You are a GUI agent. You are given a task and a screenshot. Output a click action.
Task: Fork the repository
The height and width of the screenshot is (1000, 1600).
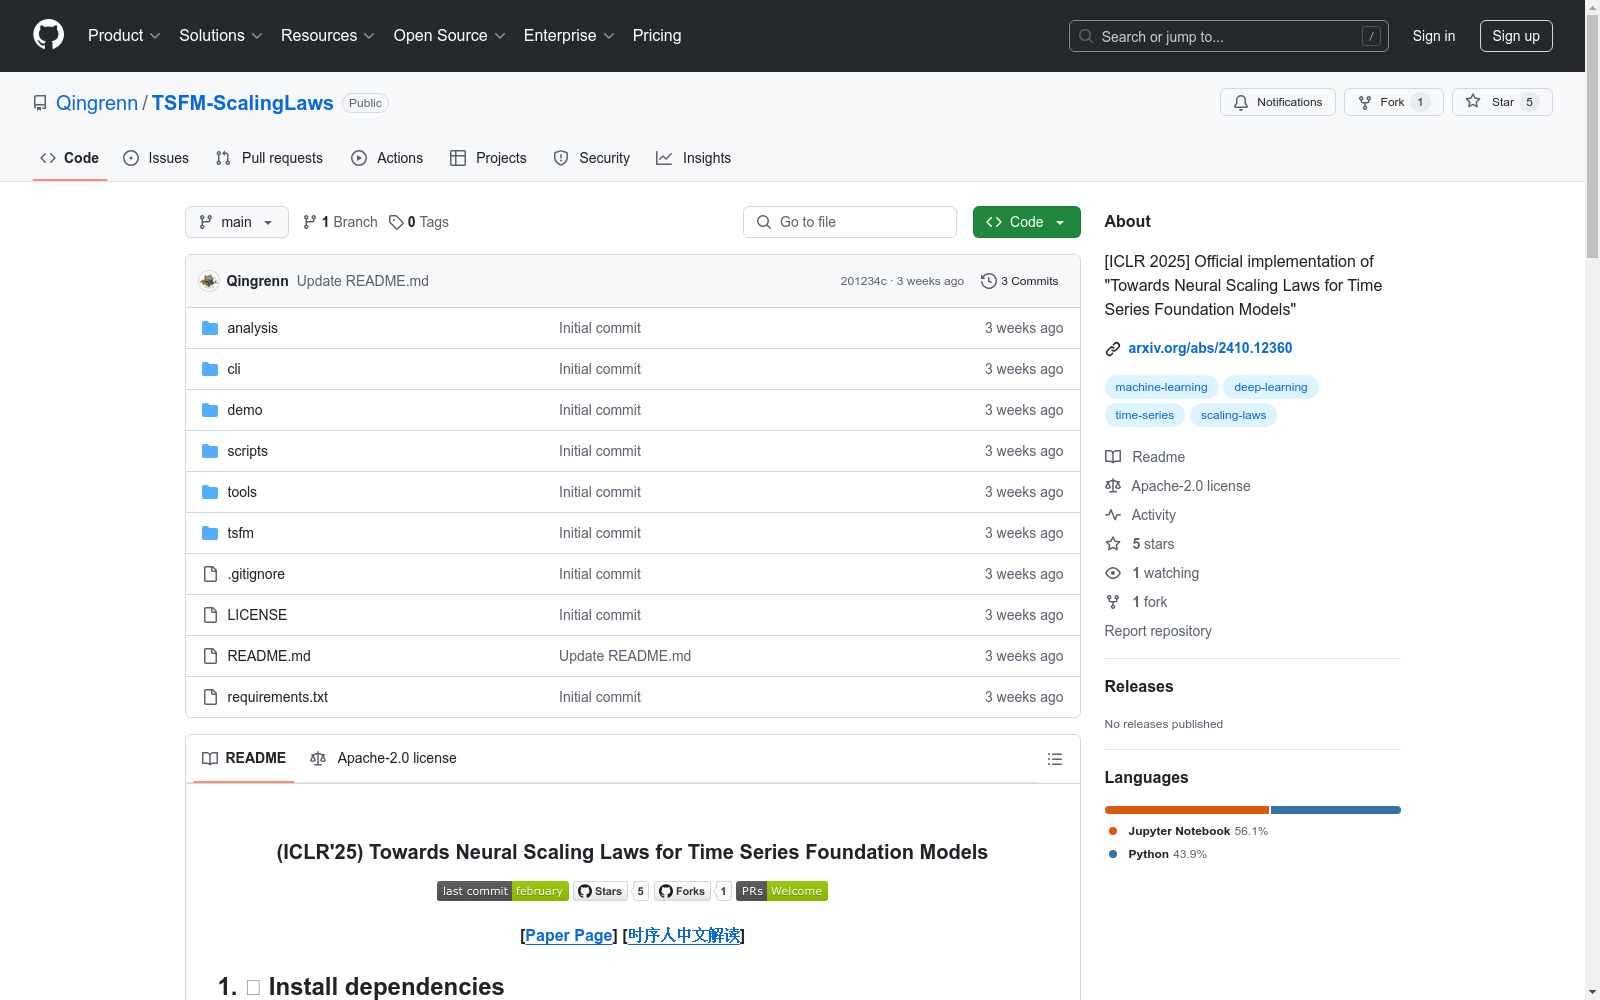point(1393,102)
